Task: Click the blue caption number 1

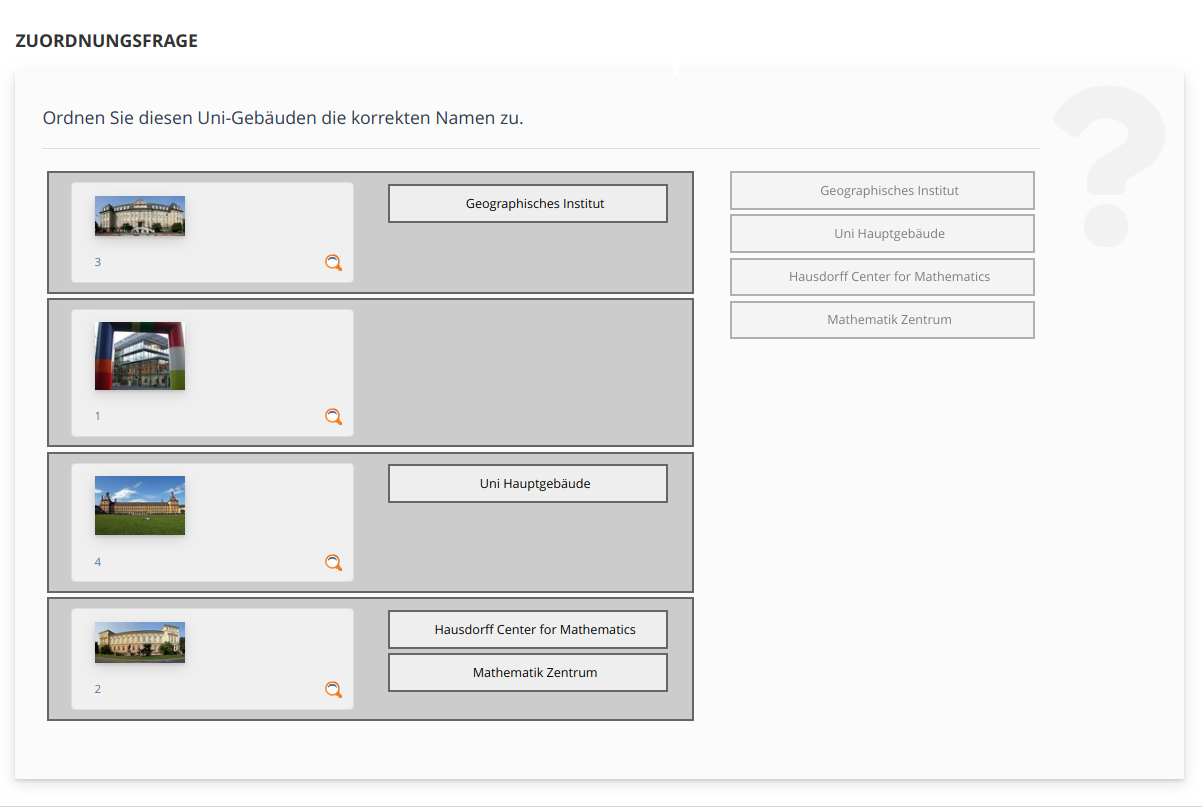Action: (98, 416)
